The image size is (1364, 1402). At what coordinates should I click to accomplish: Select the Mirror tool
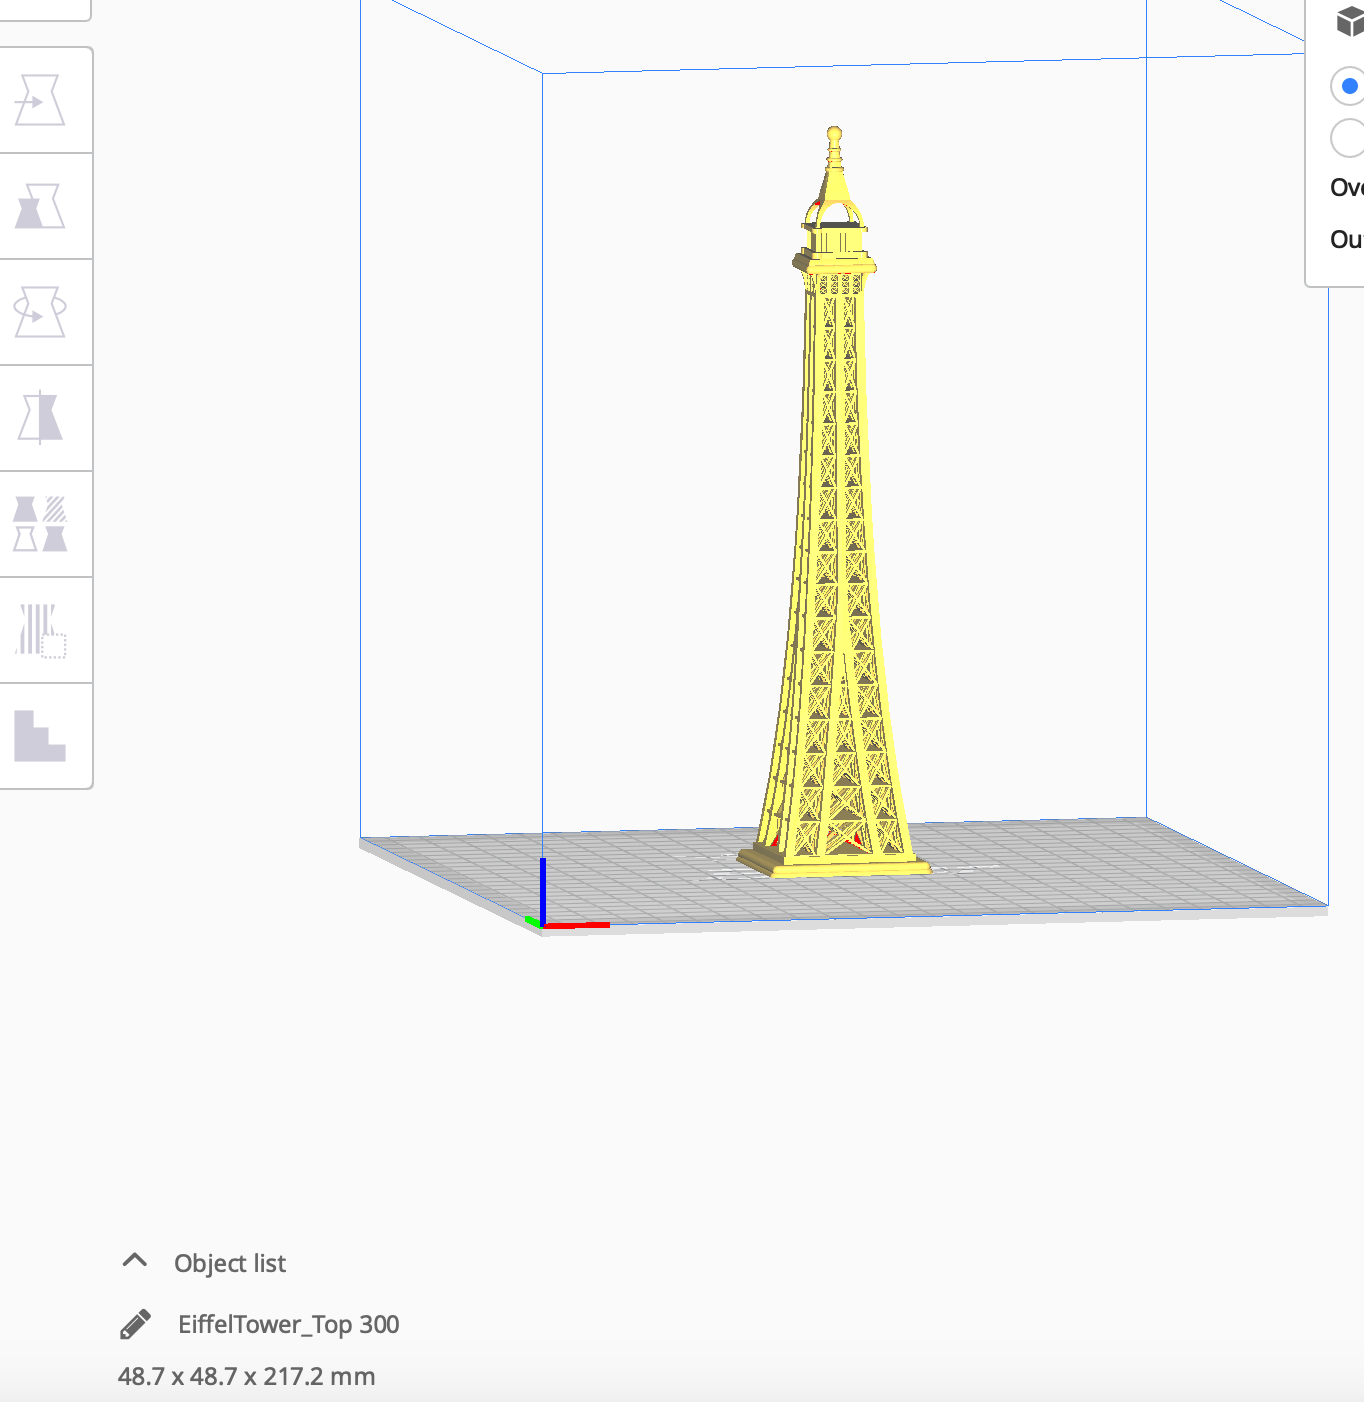[x=40, y=418]
